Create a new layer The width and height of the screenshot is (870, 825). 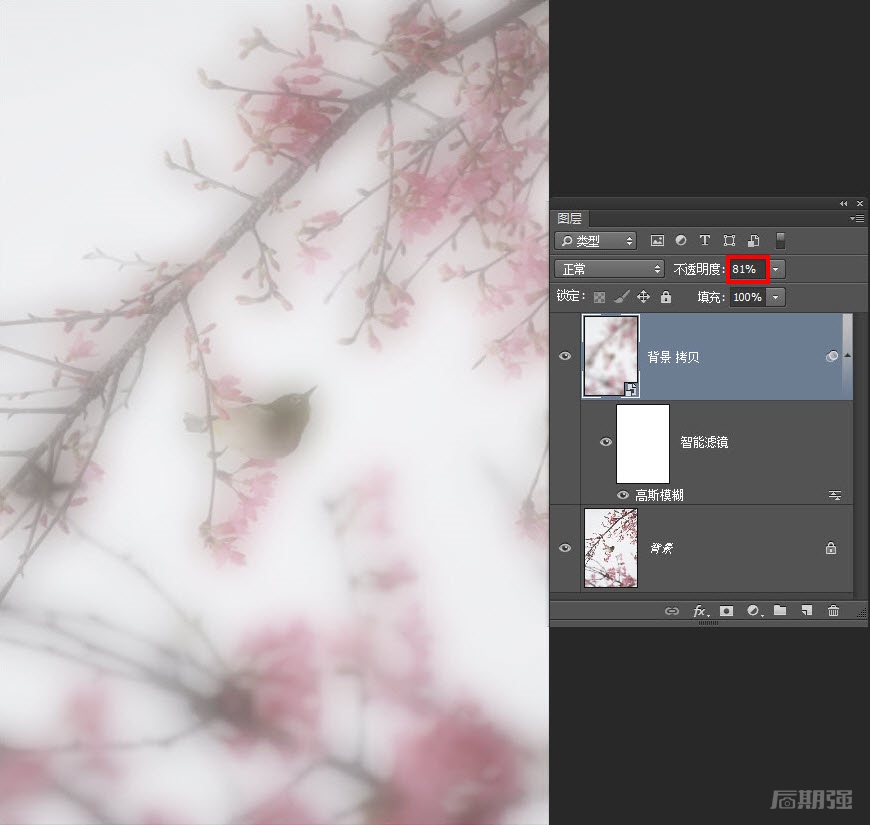click(807, 611)
